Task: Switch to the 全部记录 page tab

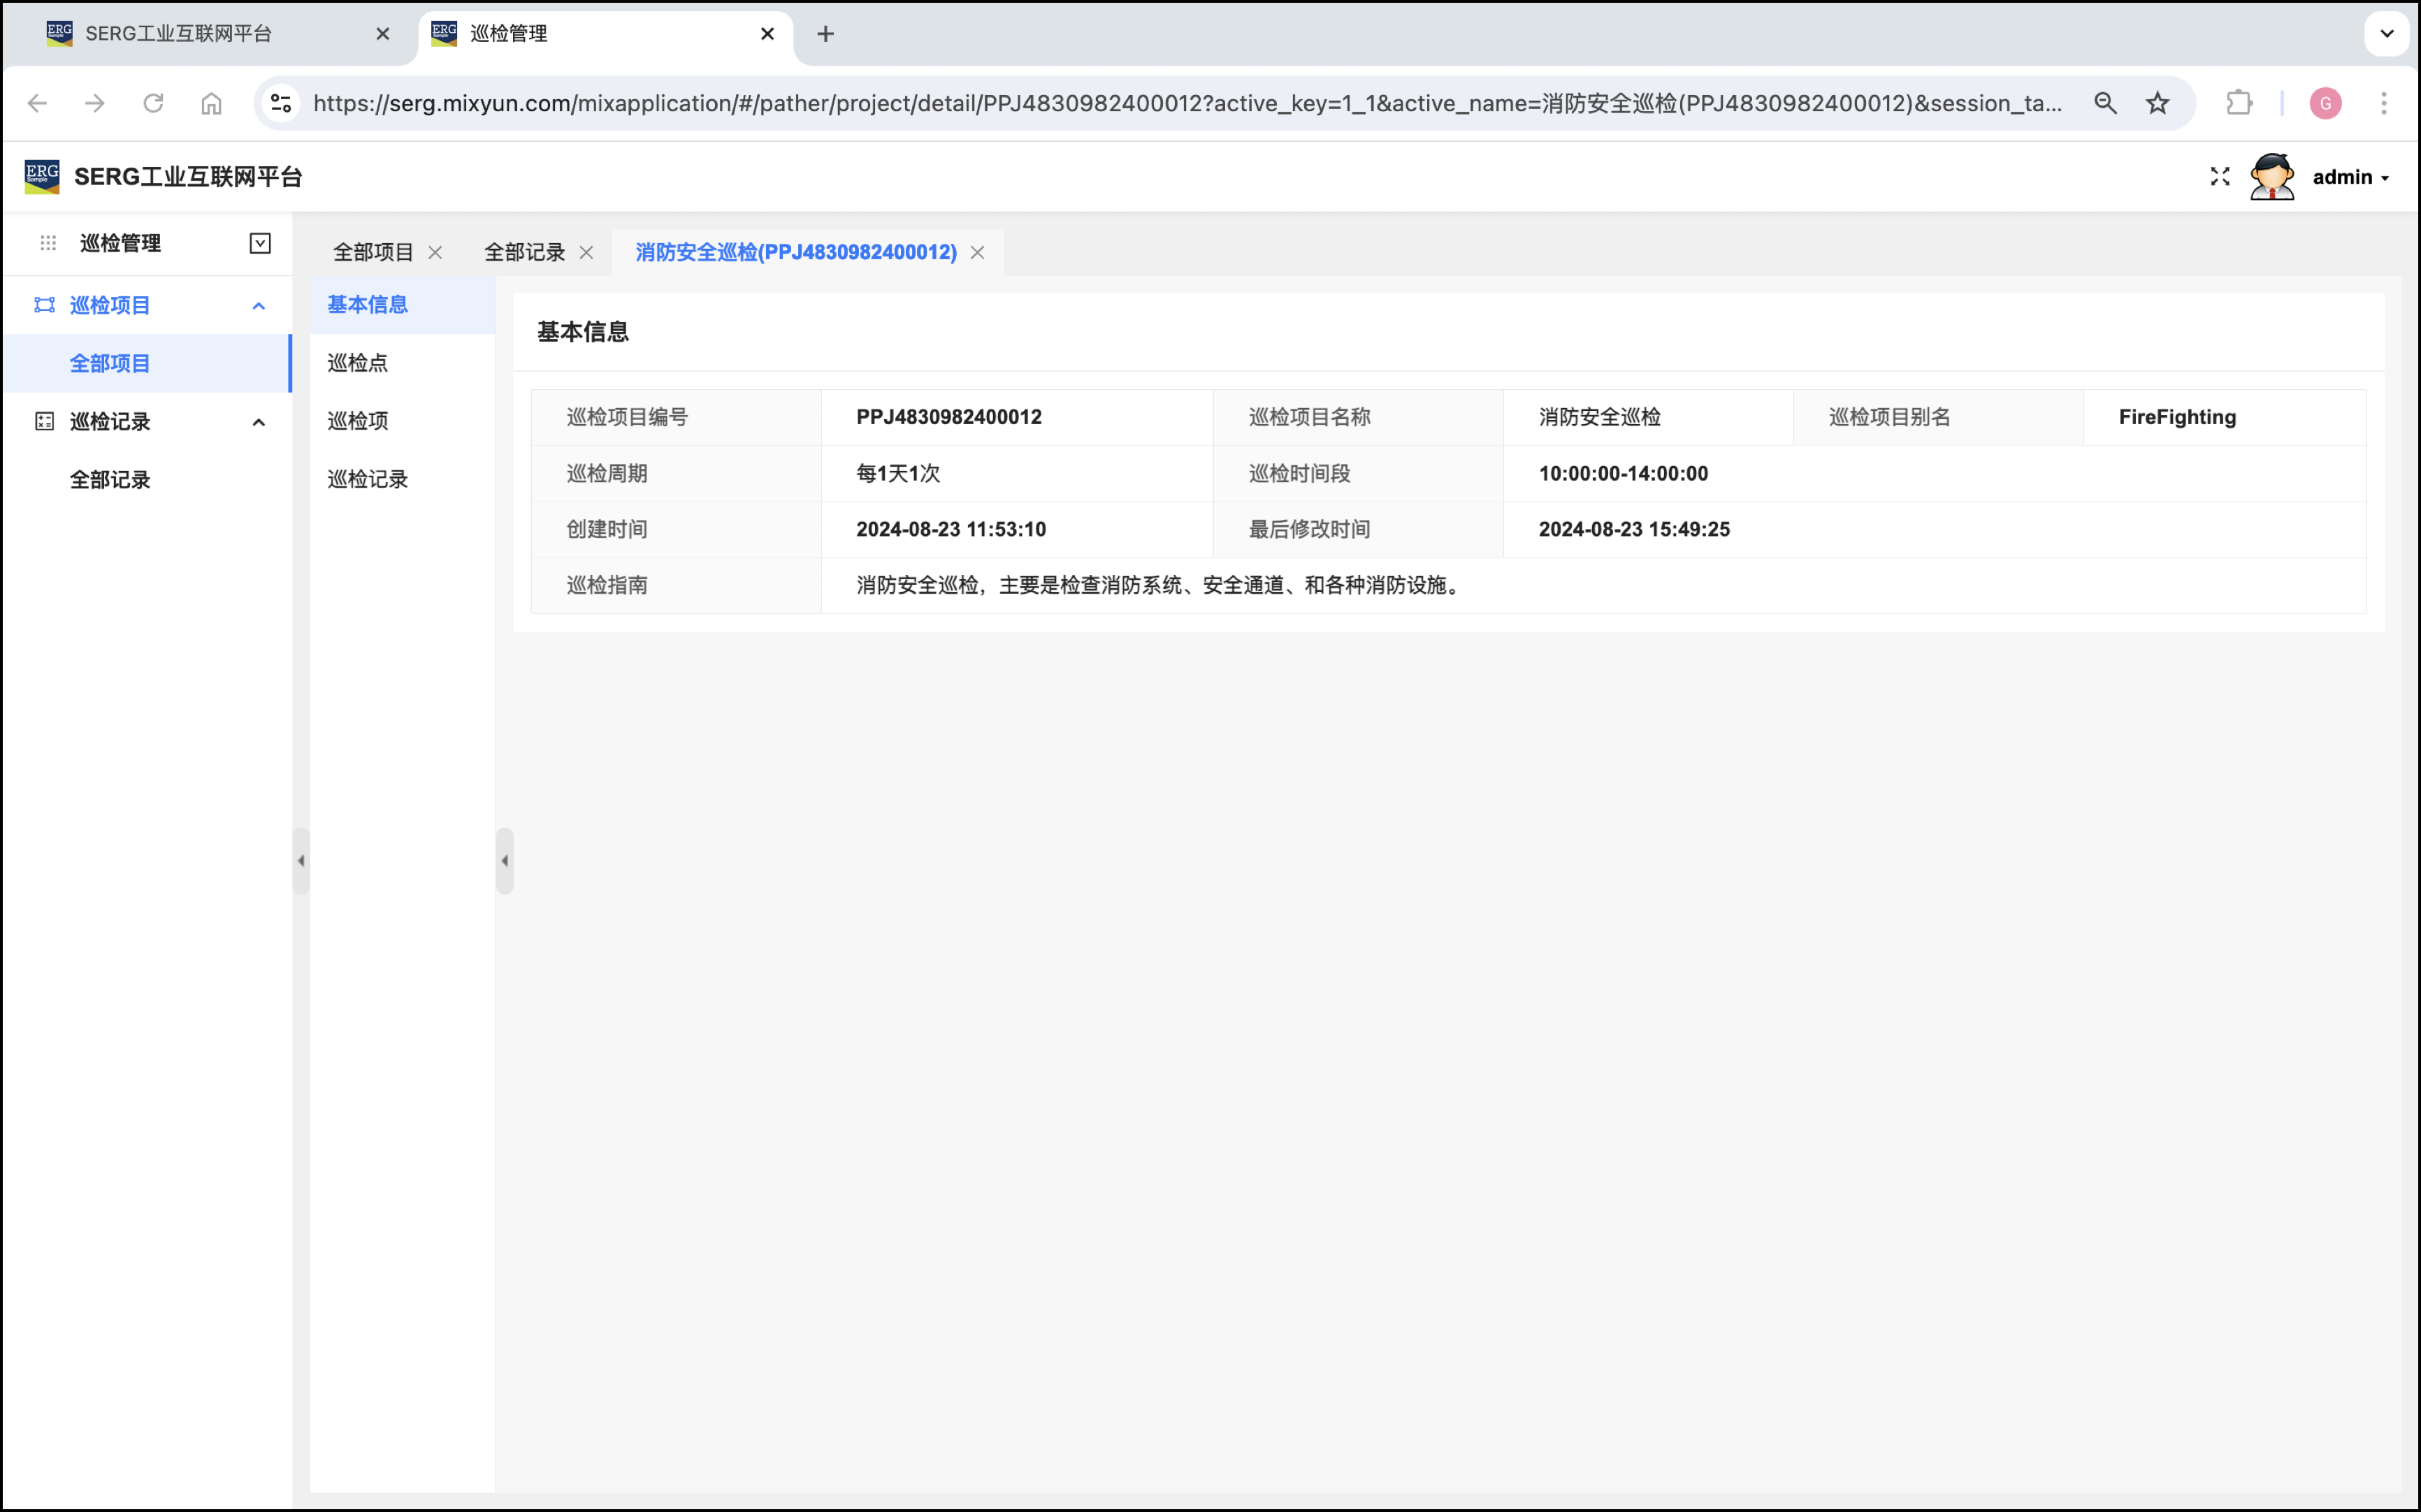Action: click(524, 252)
